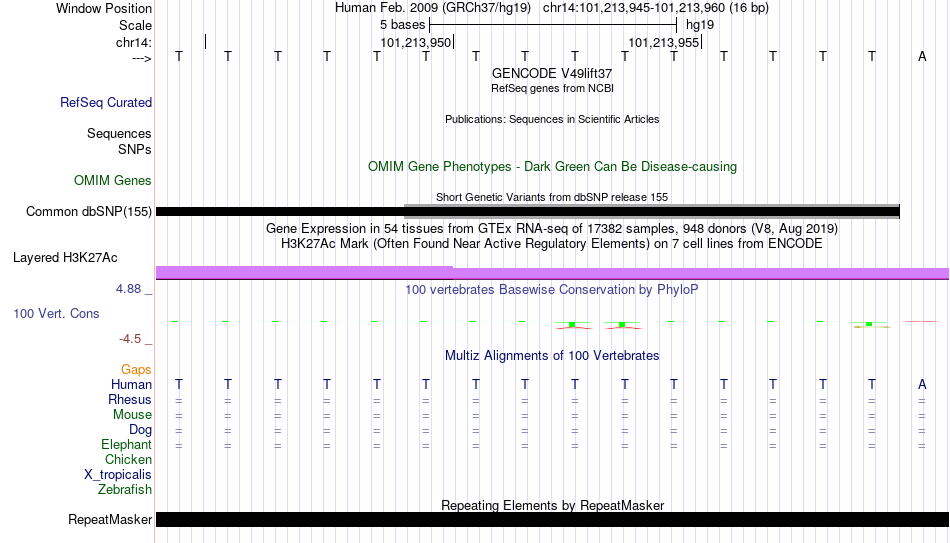Click the 4.88 PhyloP upper scale value
The height and width of the screenshot is (543, 950).
point(128,289)
